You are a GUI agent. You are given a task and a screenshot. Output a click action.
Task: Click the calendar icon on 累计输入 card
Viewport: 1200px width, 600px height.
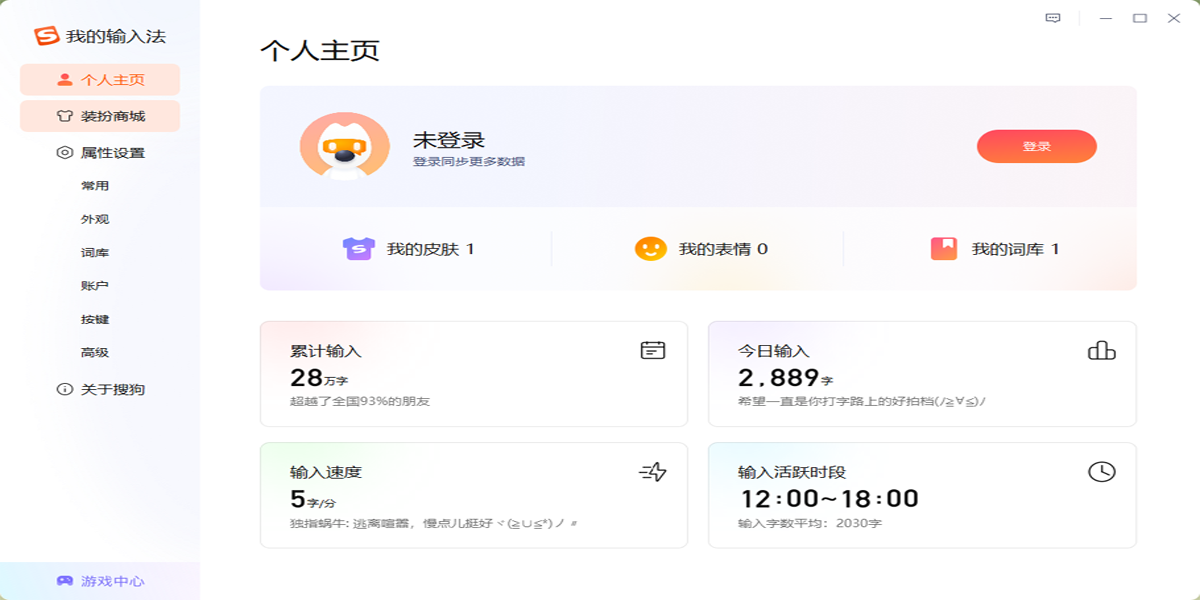point(654,350)
